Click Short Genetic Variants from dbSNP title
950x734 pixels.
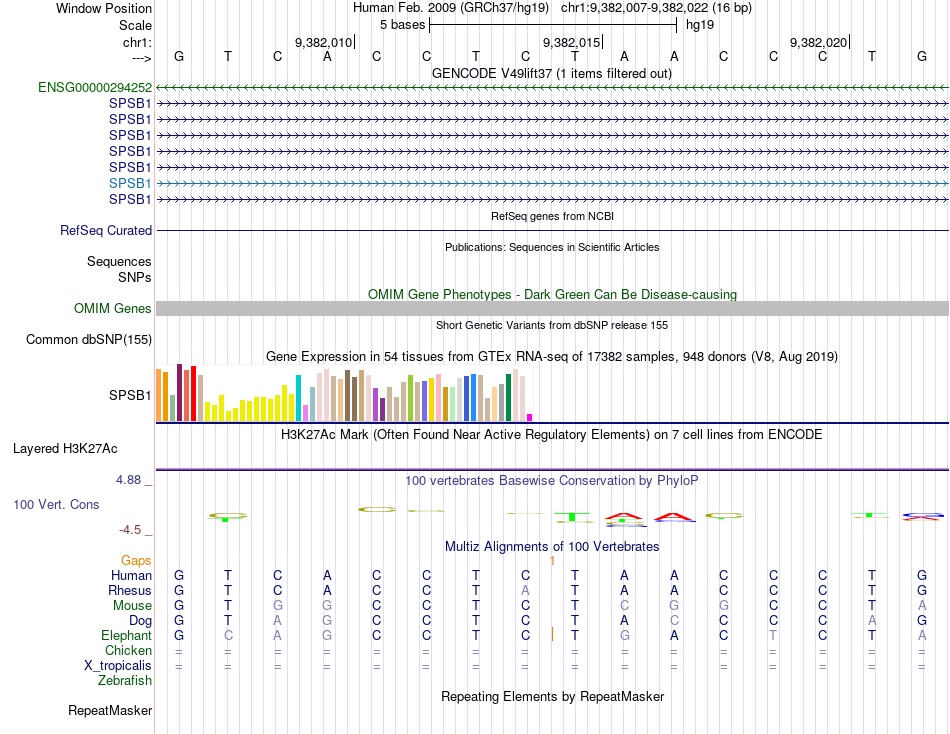coord(552,325)
